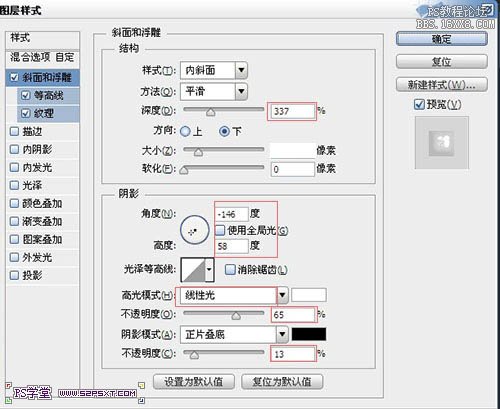Open the 样式 style dropdown (内斜面)
Image resolution: width=500 pixels, height=409 pixels.
click(x=214, y=70)
